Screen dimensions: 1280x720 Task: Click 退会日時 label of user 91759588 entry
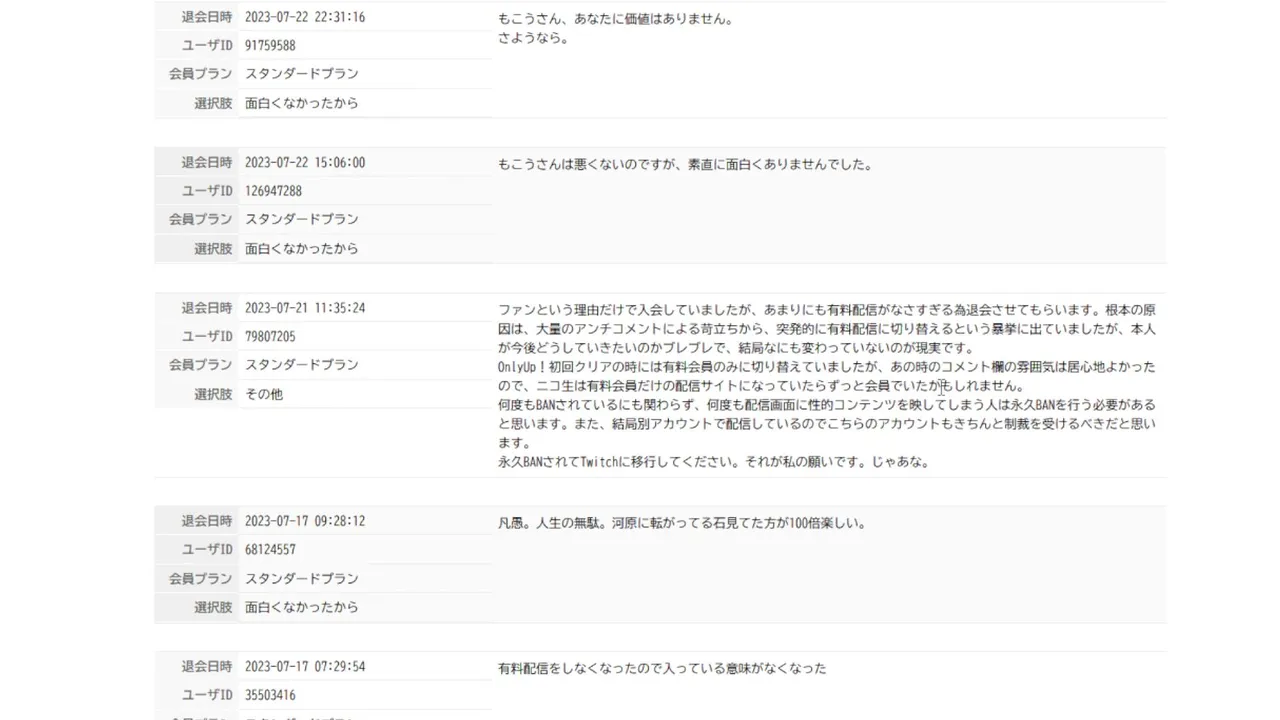point(207,18)
